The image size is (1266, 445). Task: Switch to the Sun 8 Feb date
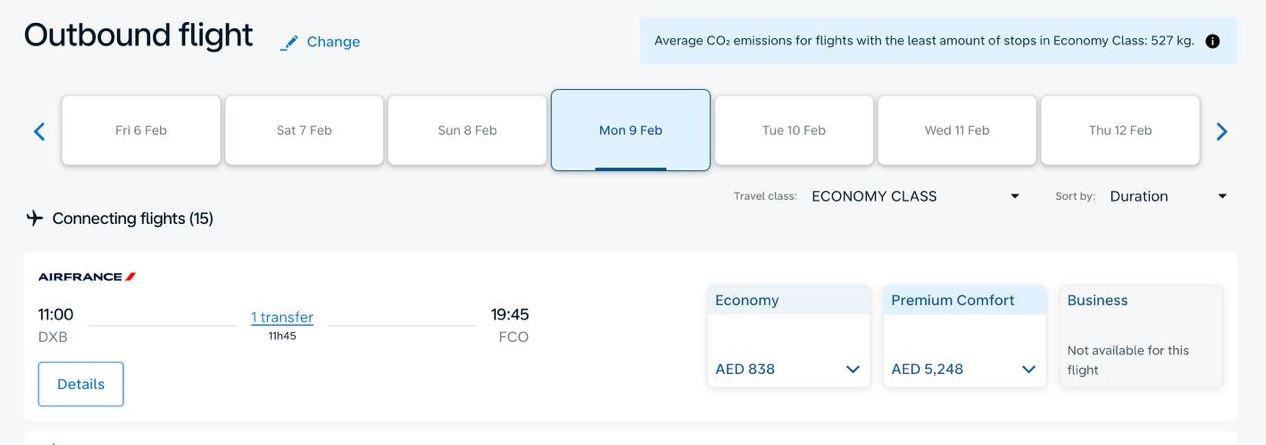coord(467,130)
